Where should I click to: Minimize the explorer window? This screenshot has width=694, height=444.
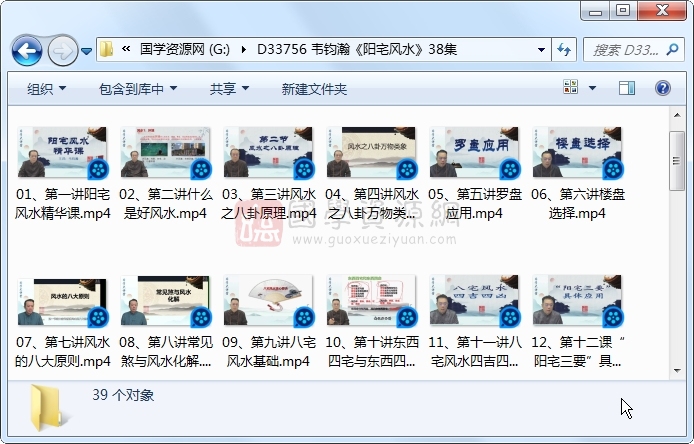tap(595, 11)
